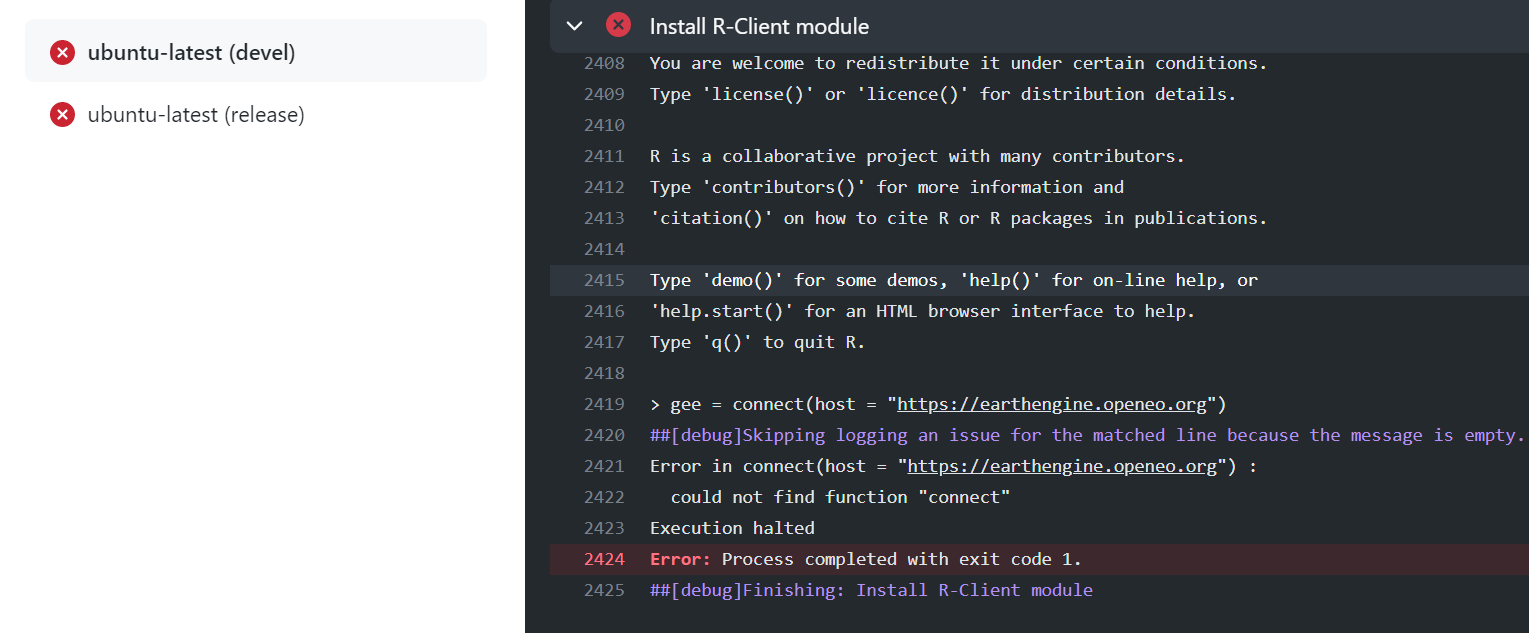Click the "Type 'contributors()' for more information" line
The width and height of the screenshot is (1529, 633).
pos(887,187)
